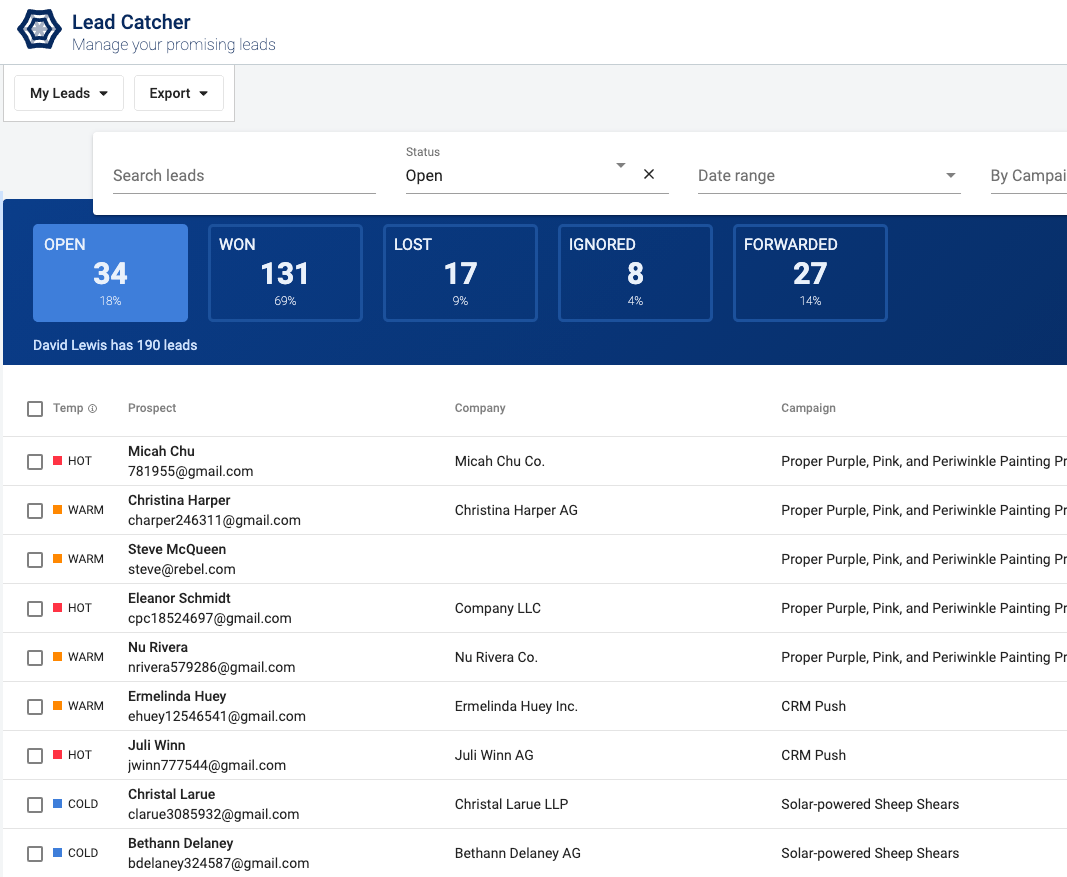Switch to the FORWARDED status tile
The width and height of the screenshot is (1067, 877).
(x=810, y=273)
